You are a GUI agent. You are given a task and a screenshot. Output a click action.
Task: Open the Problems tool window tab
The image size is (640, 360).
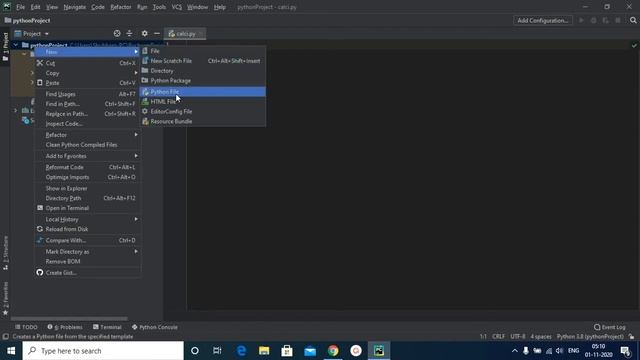[65, 327]
